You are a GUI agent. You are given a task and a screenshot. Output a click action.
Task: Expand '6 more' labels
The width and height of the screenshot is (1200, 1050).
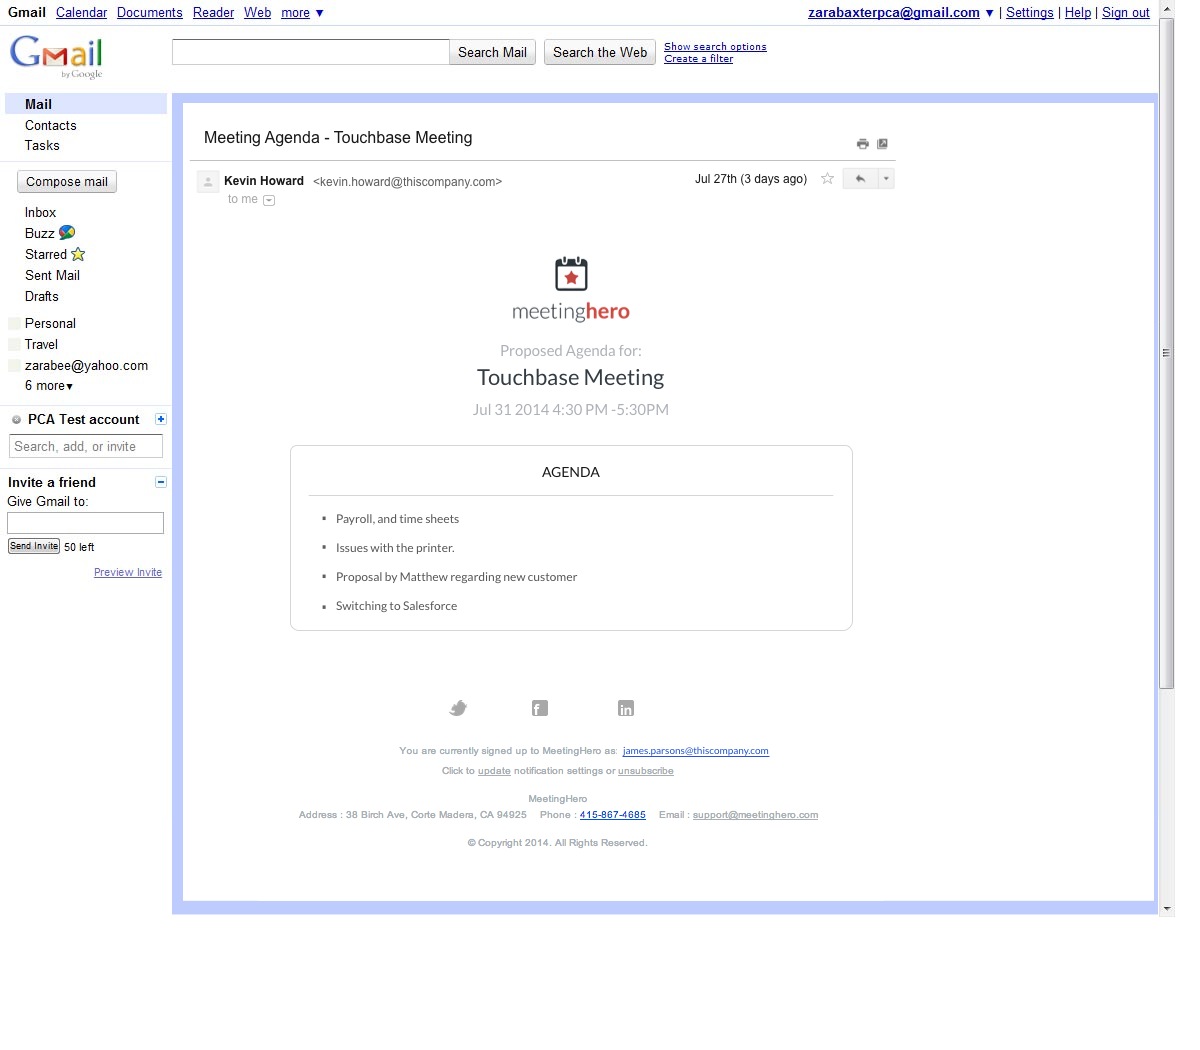click(x=49, y=386)
